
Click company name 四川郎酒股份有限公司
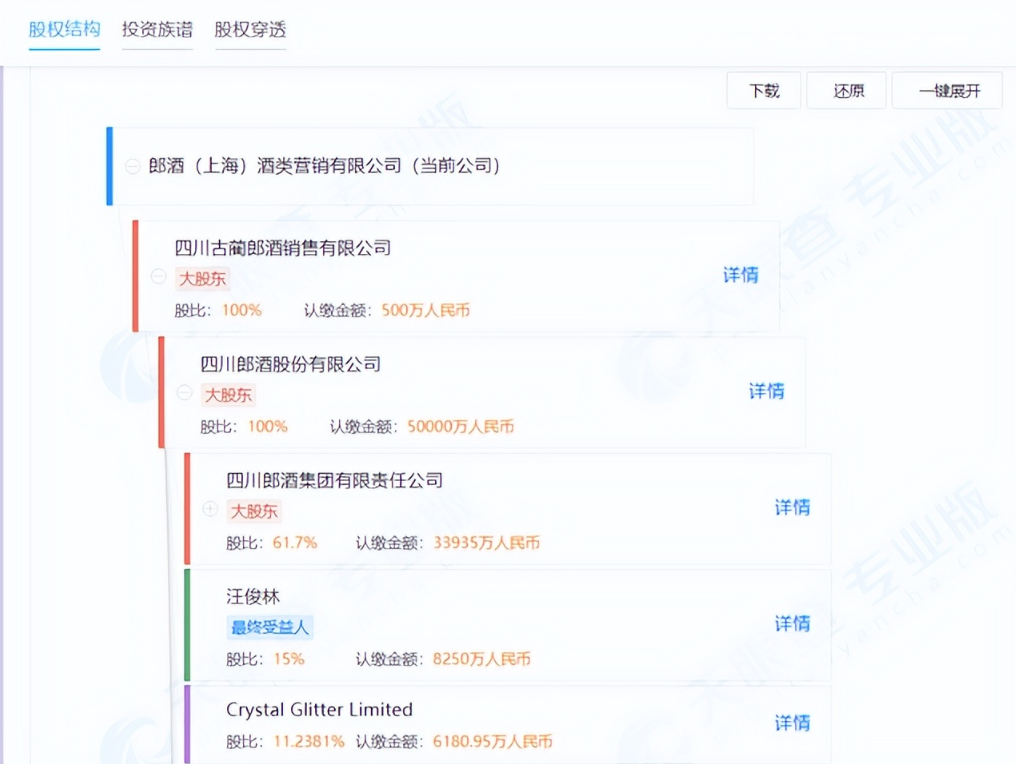[x=290, y=364]
